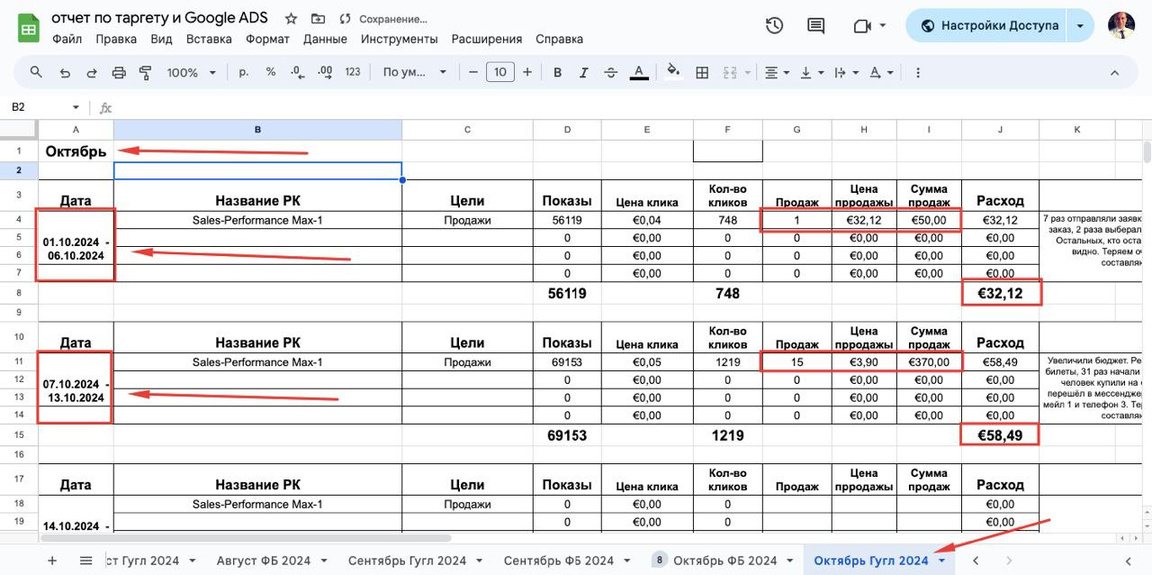The height and width of the screenshot is (575, 1152).
Task: Select cell A1 containing Октябрь
Action: pos(76,151)
